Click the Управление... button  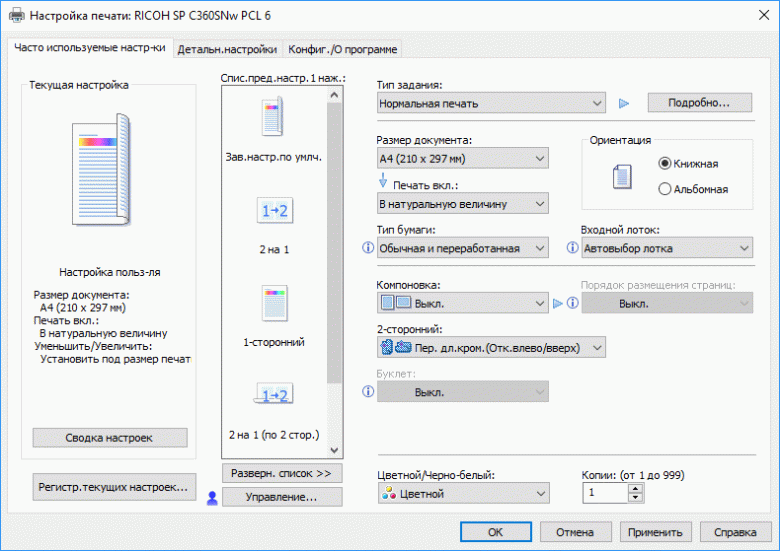pyautogui.click(x=282, y=497)
